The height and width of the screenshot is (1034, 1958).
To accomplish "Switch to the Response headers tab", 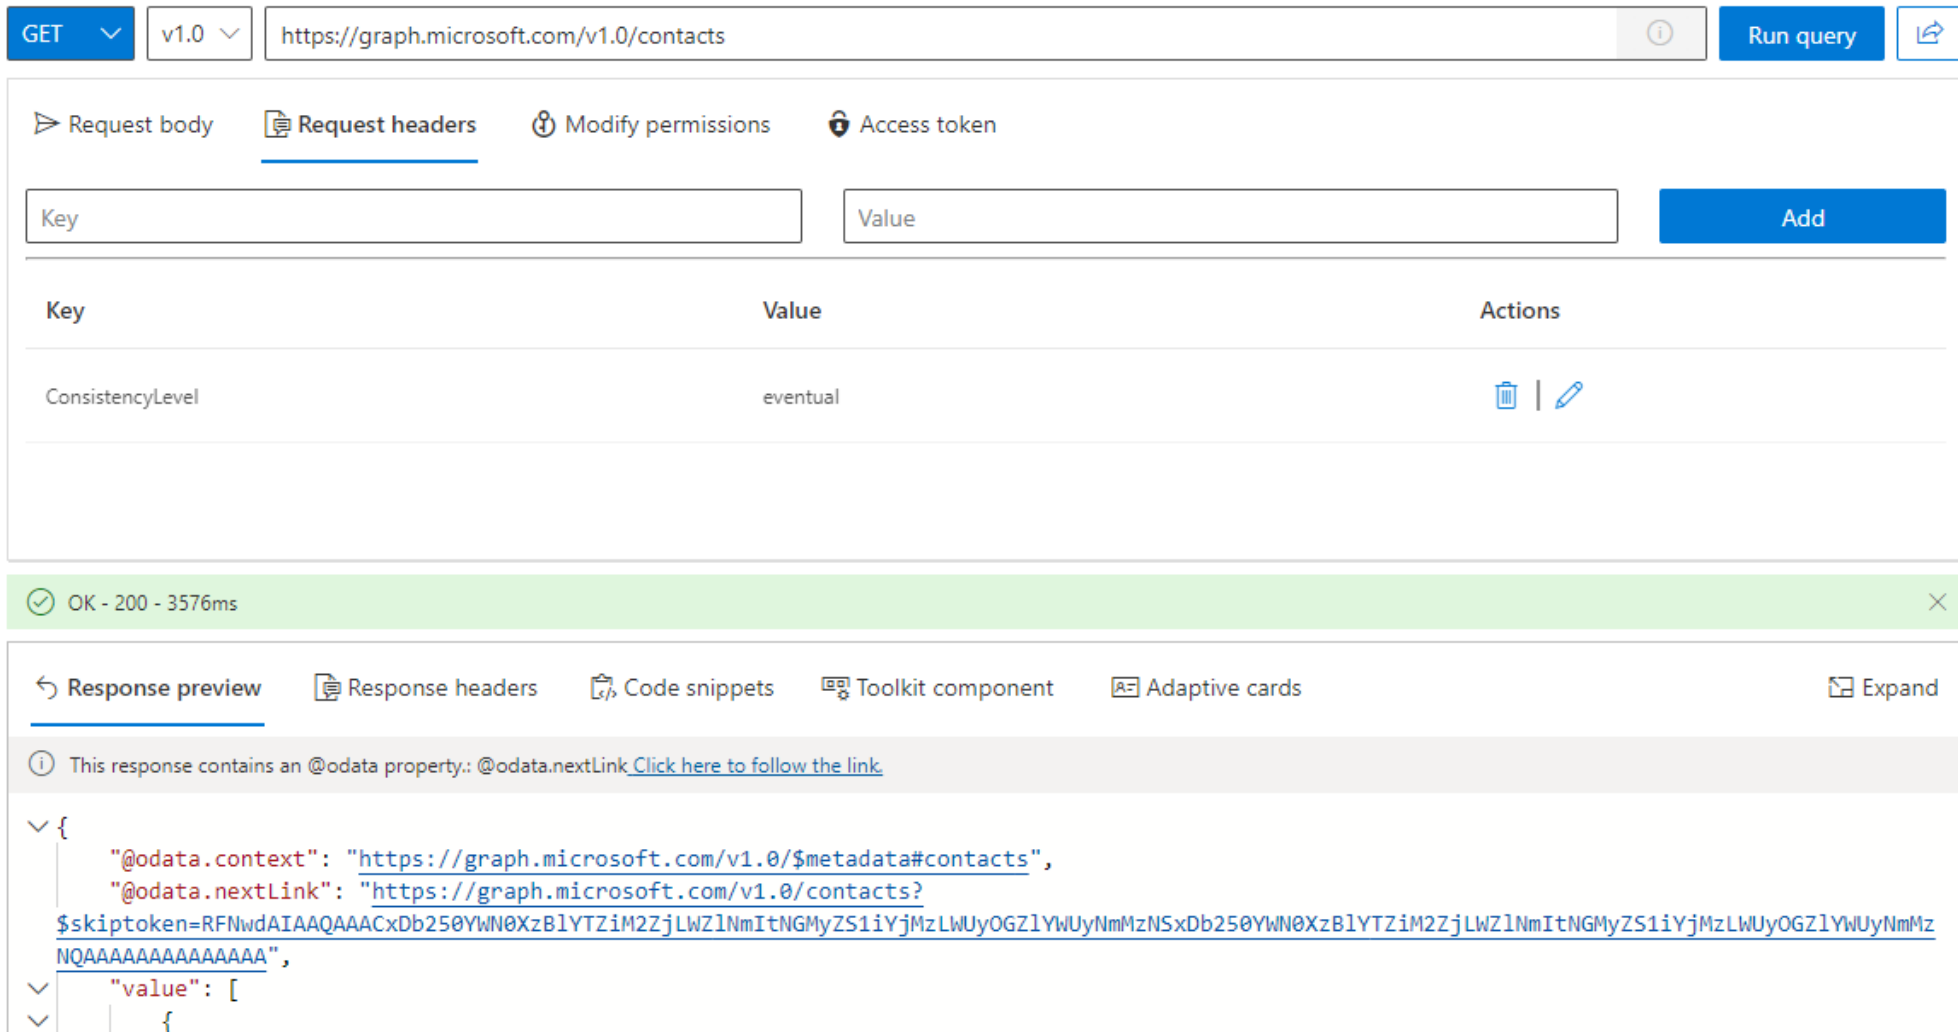I will [x=425, y=687].
